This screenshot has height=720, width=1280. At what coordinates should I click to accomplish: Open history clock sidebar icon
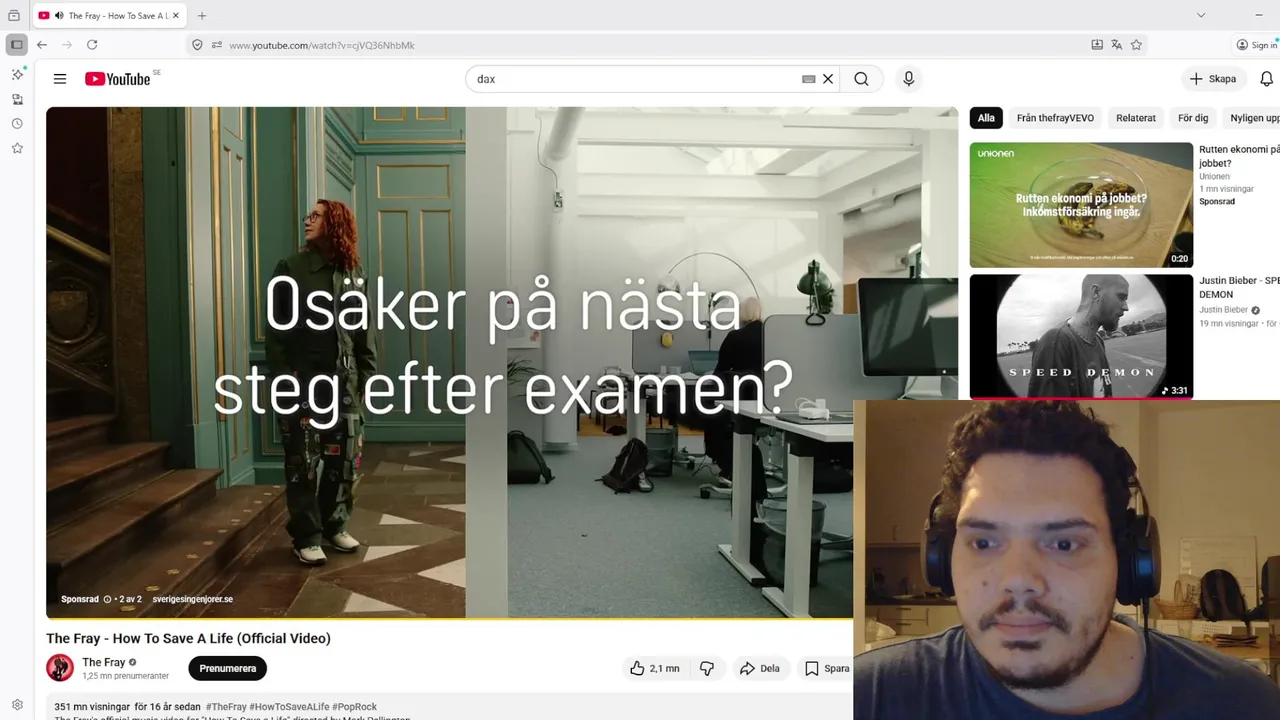click(17, 124)
